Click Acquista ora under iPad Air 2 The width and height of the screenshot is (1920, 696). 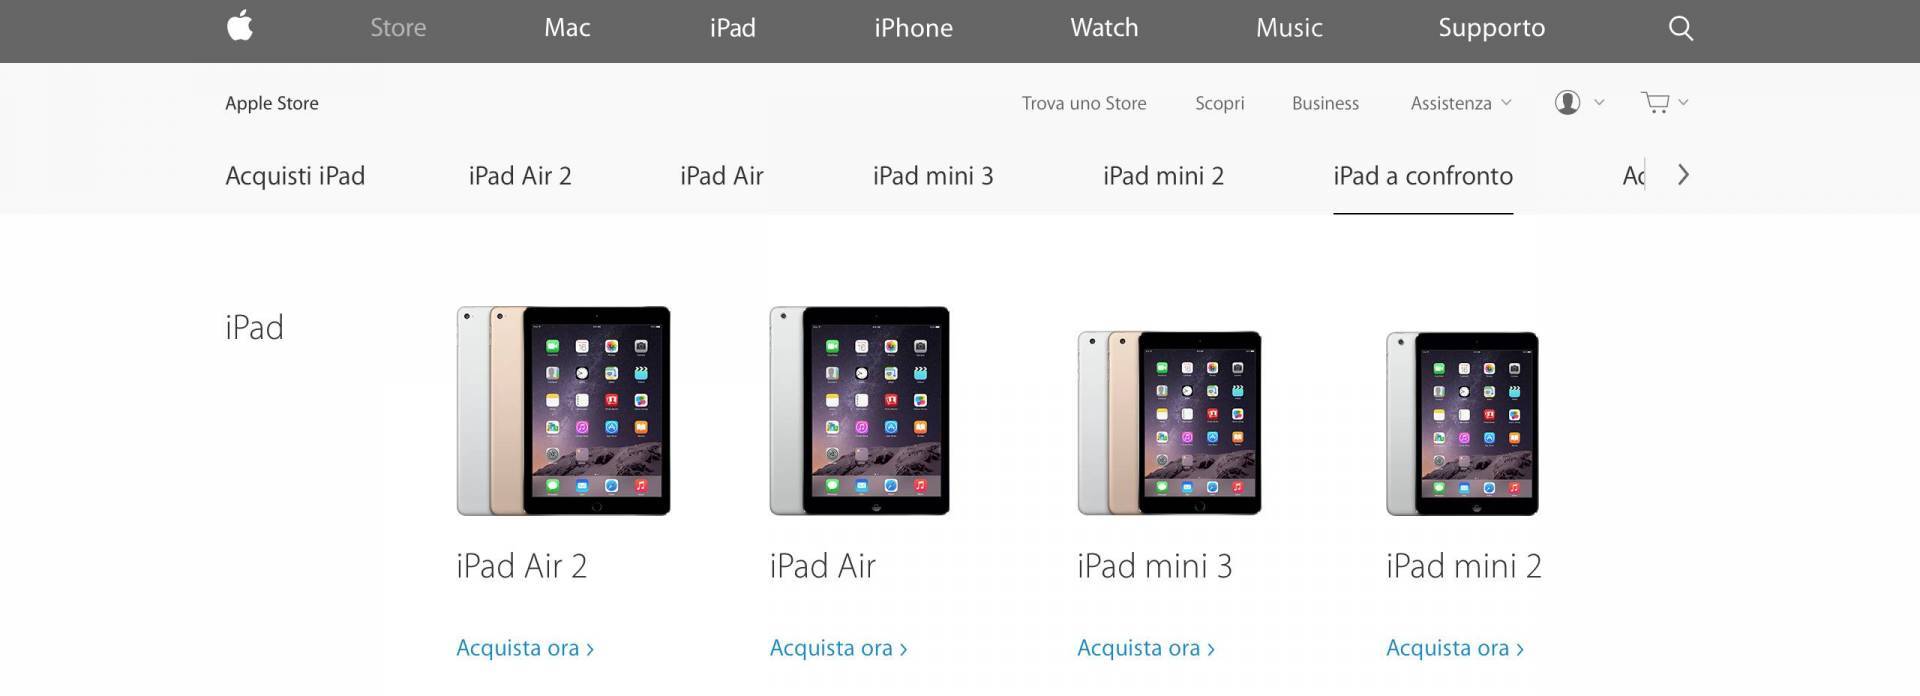point(525,648)
